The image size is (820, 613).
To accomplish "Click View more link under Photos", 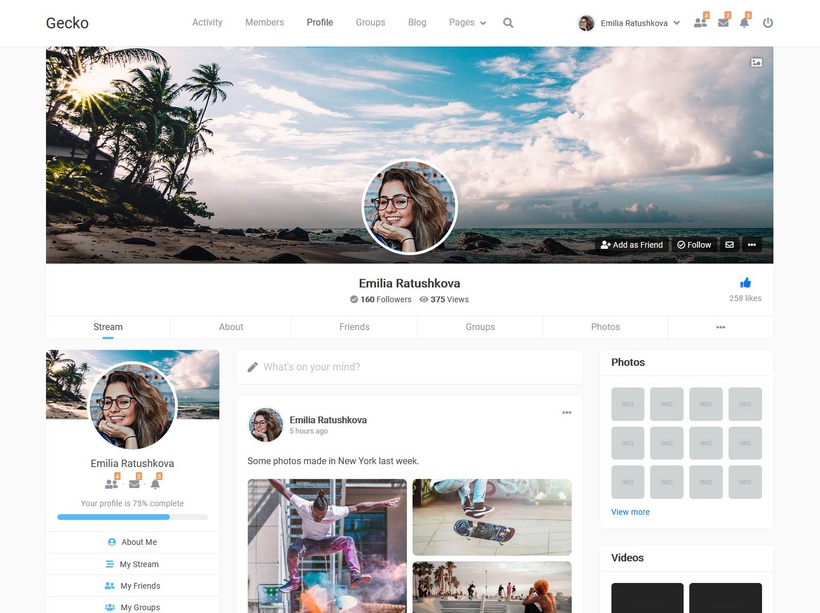I will (x=630, y=512).
